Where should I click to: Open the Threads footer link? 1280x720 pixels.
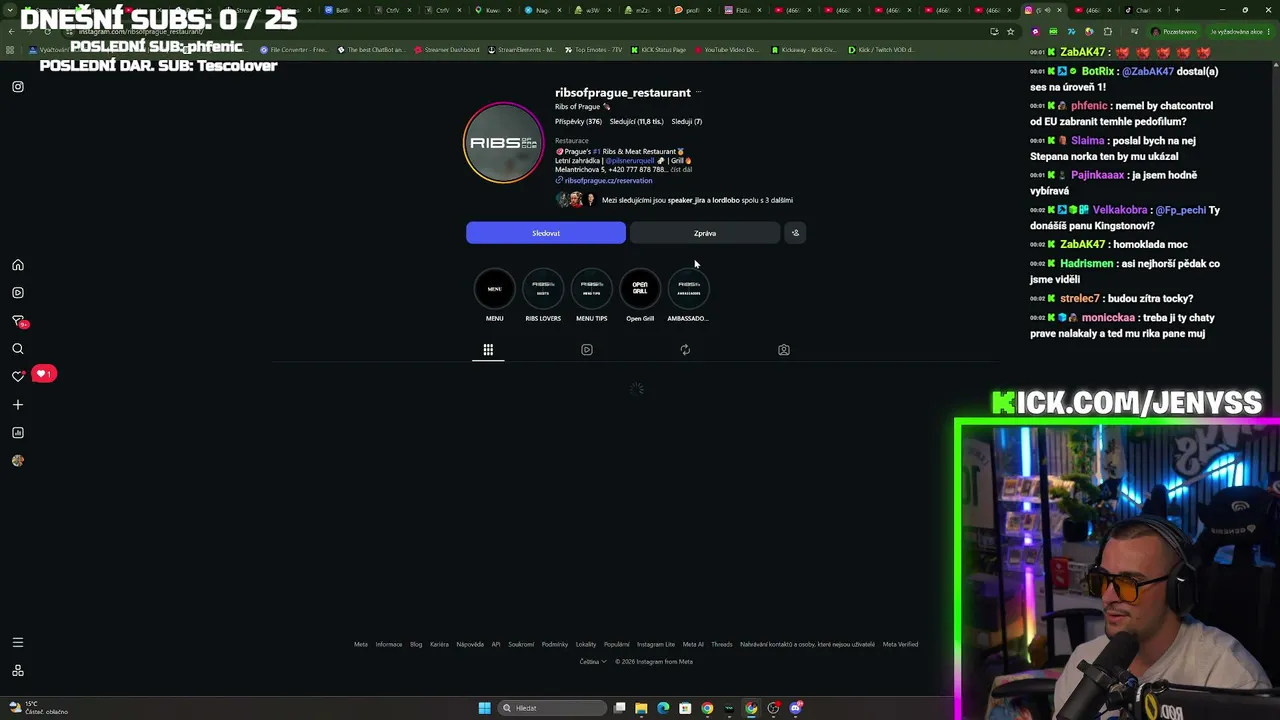(x=722, y=644)
